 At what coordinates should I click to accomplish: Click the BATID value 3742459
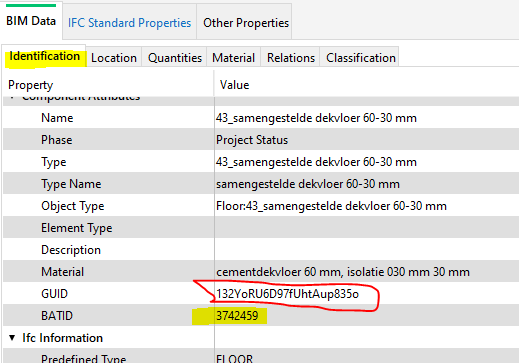237,316
